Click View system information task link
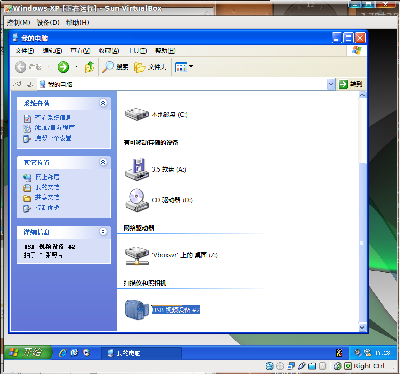The width and height of the screenshot is (400, 374). pos(53,118)
